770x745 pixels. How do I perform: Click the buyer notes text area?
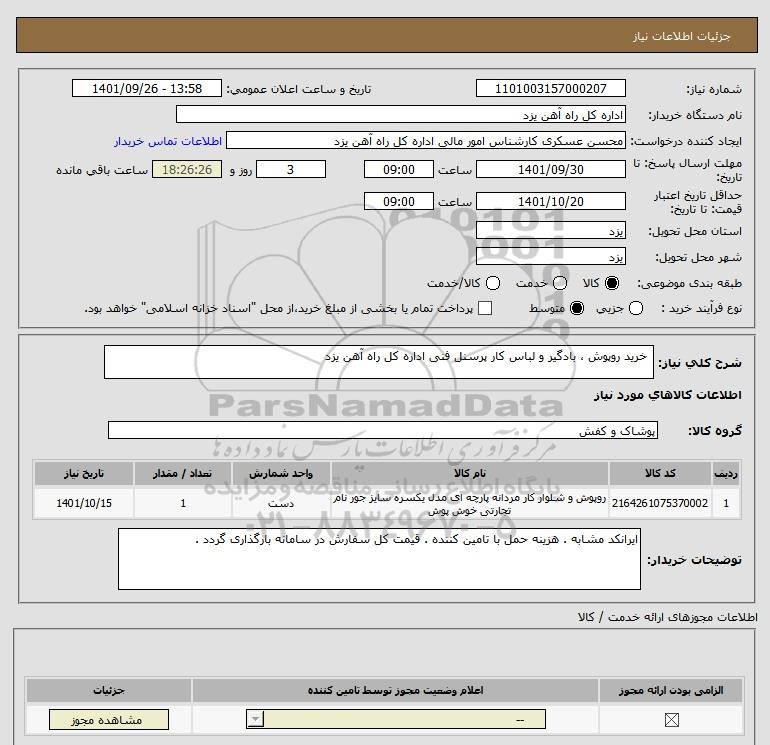tap(379, 559)
